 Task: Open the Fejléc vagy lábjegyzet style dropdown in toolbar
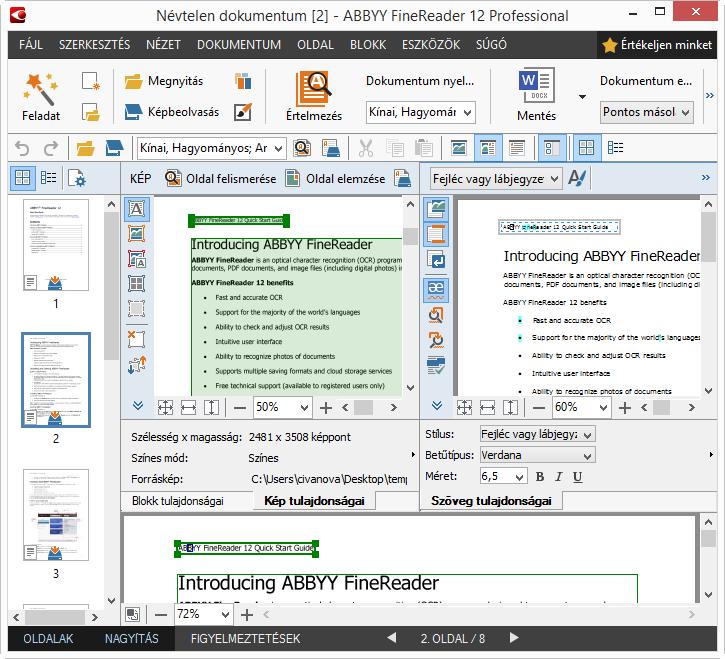click(x=496, y=179)
